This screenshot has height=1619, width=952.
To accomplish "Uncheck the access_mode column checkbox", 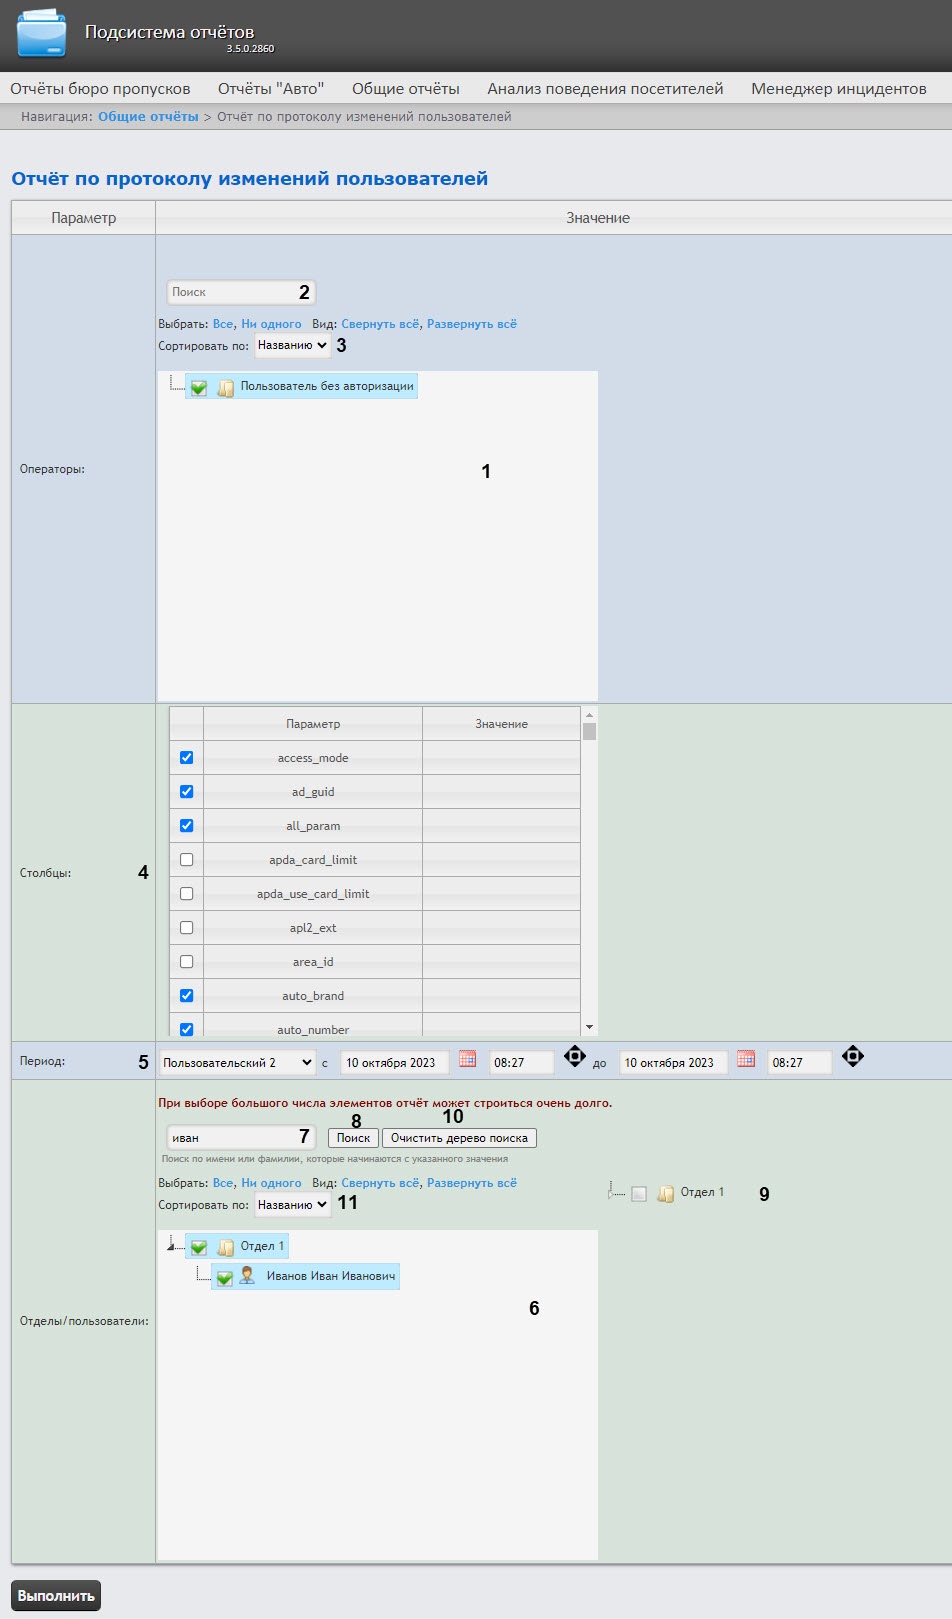I will pos(186,758).
